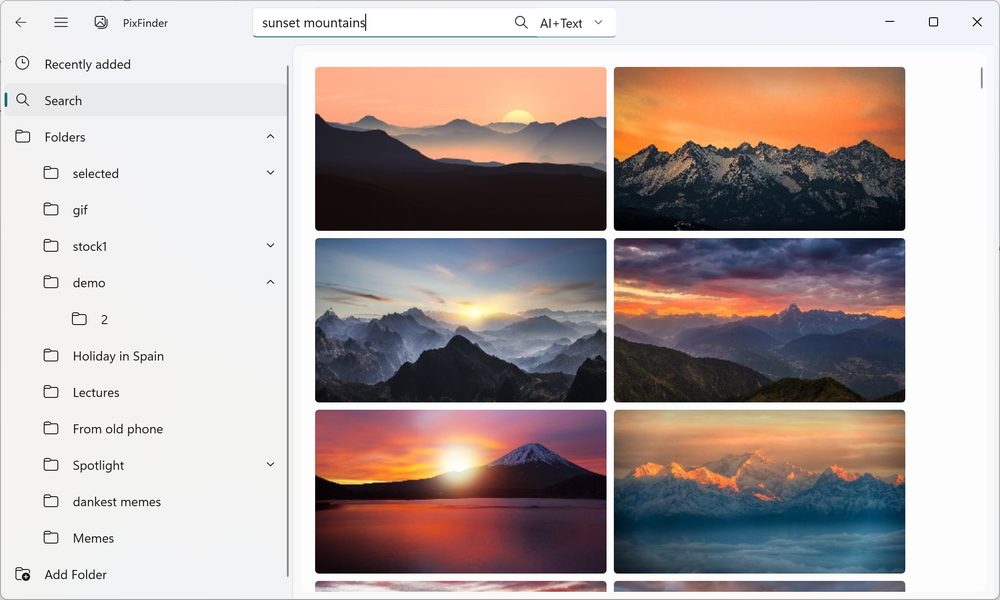This screenshot has height=600, width=1000.
Task: Click the results vertical scrollbar thumb
Action: click(982, 78)
